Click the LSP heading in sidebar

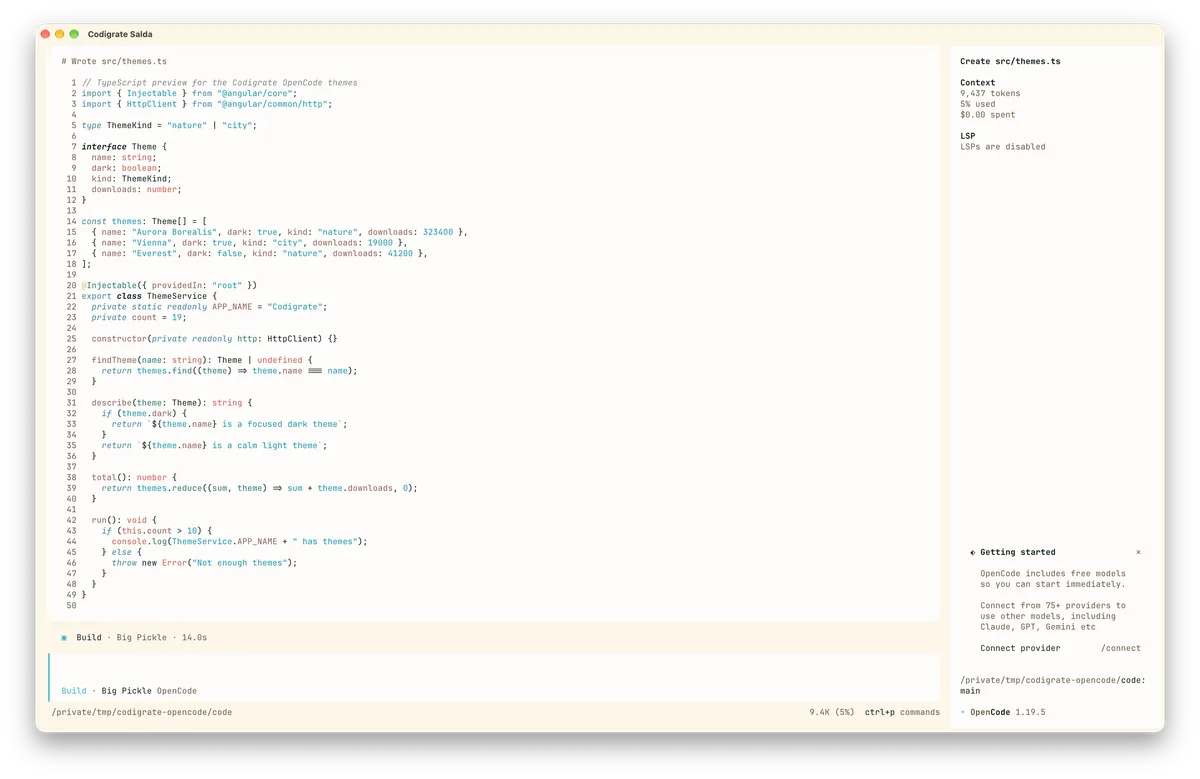[x=967, y=136]
